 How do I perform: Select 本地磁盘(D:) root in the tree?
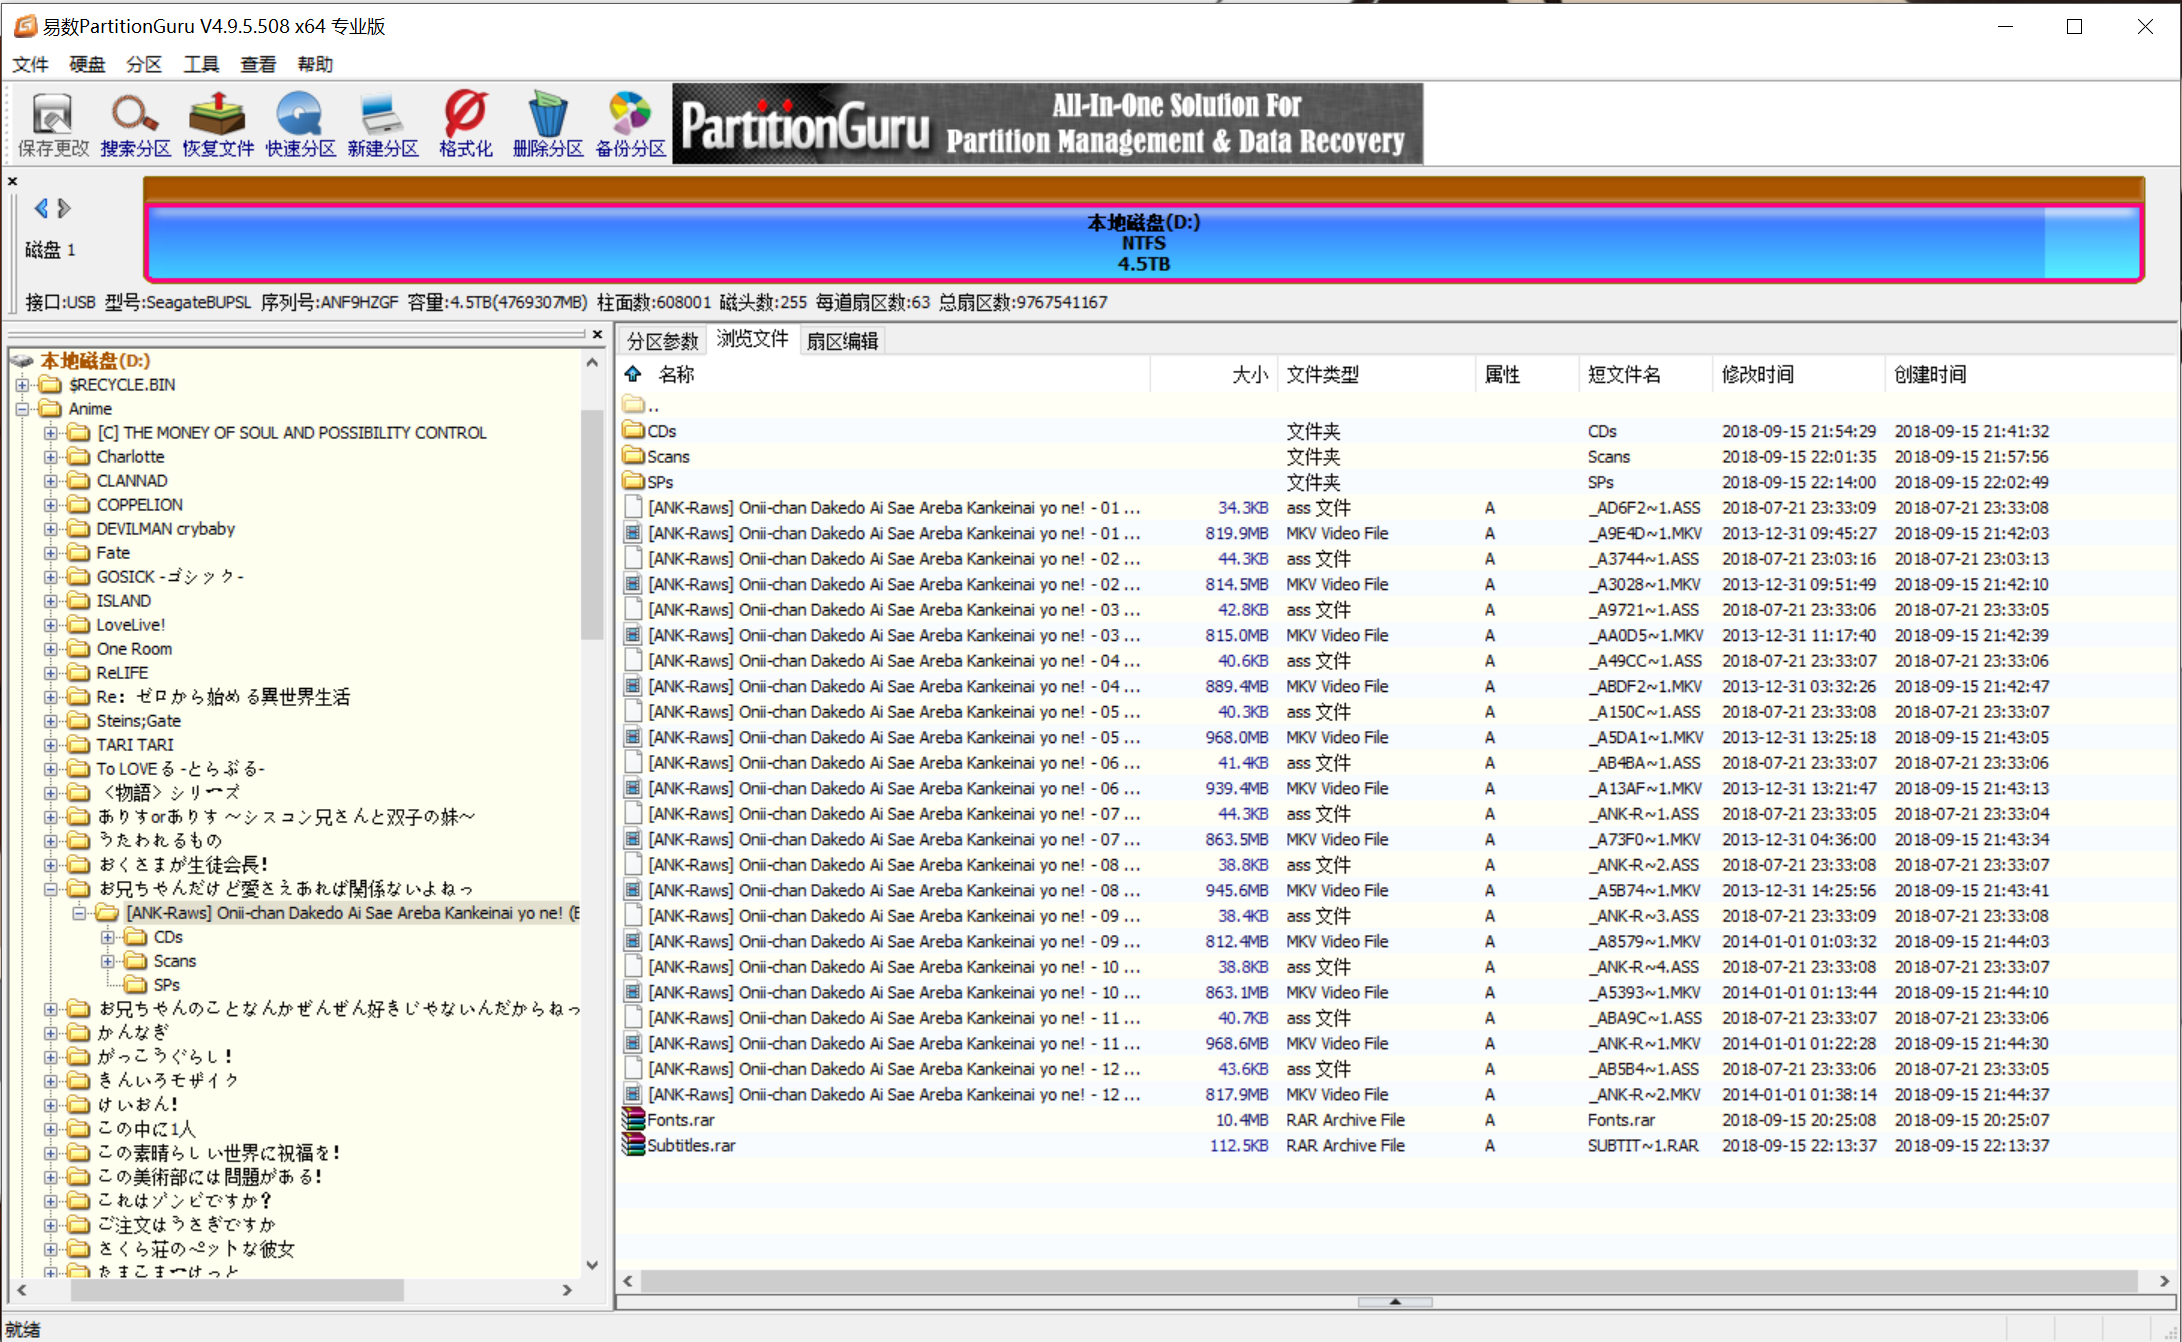pyautogui.click(x=95, y=360)
